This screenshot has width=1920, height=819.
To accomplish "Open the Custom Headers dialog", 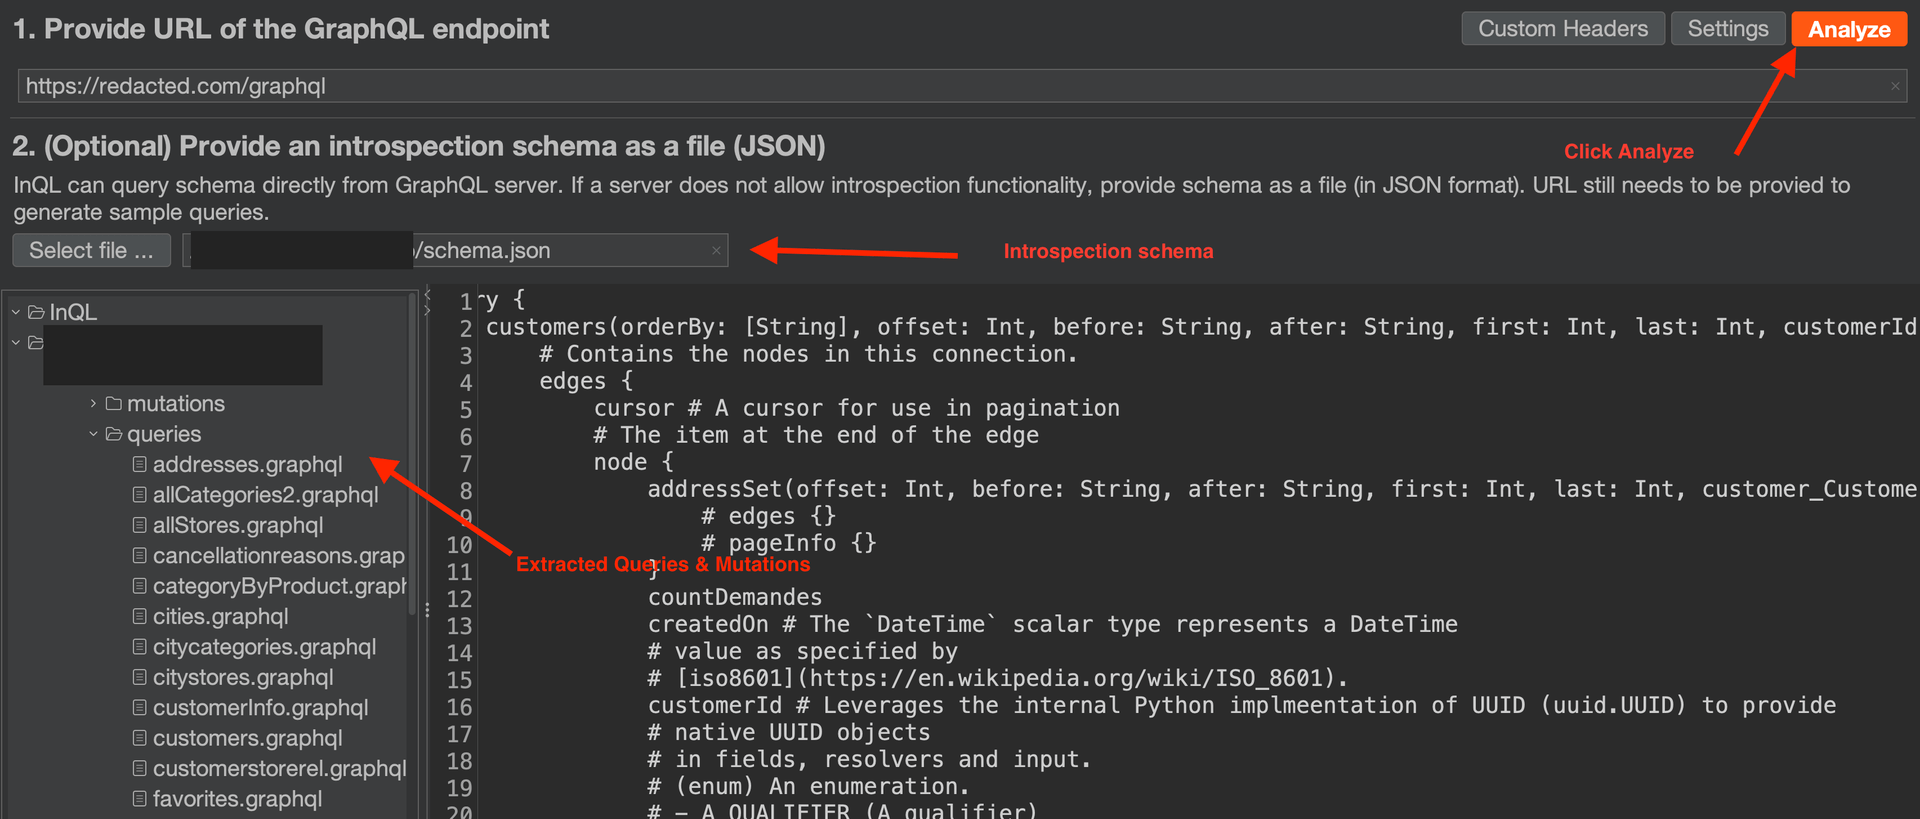I will 1562,29.
